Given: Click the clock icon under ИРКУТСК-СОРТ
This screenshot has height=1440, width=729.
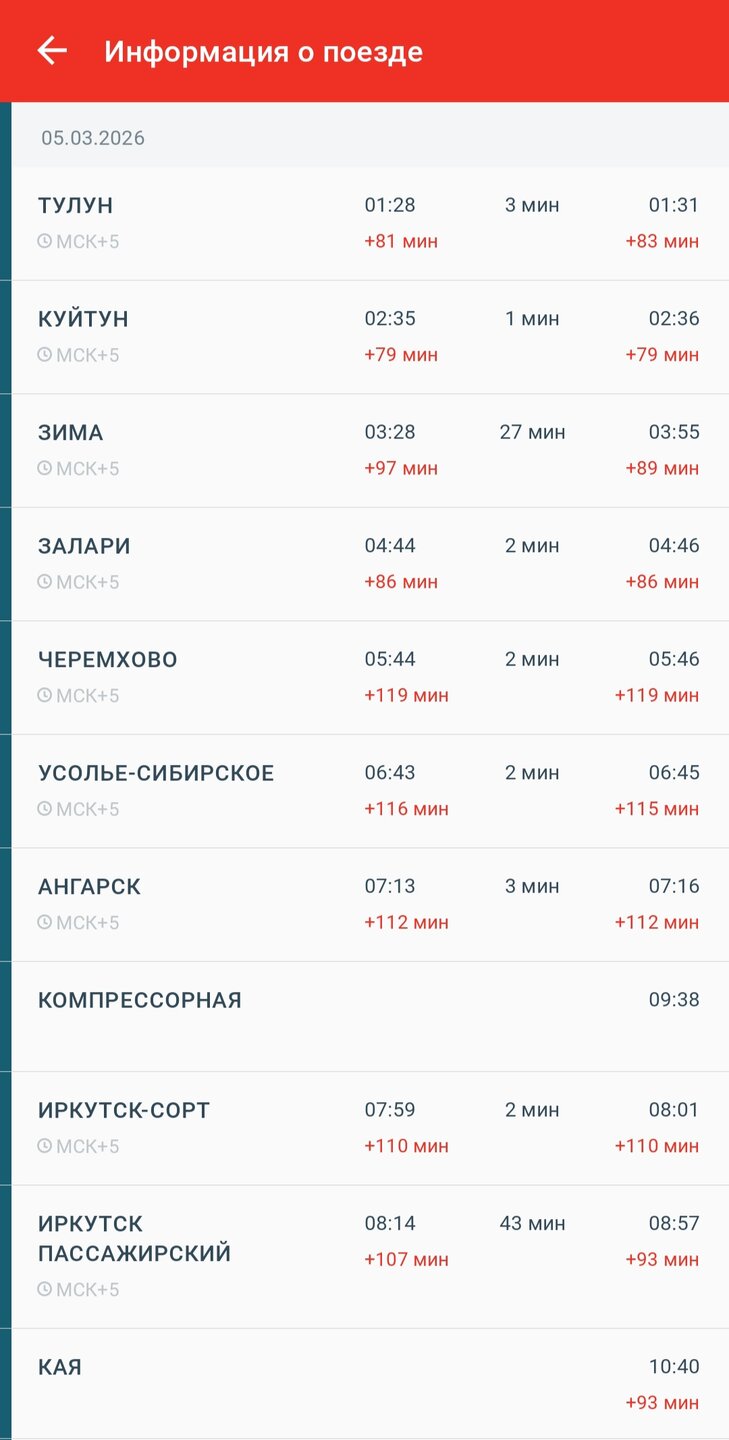Looking at the screenshot, I should (x=44, y=1146).
